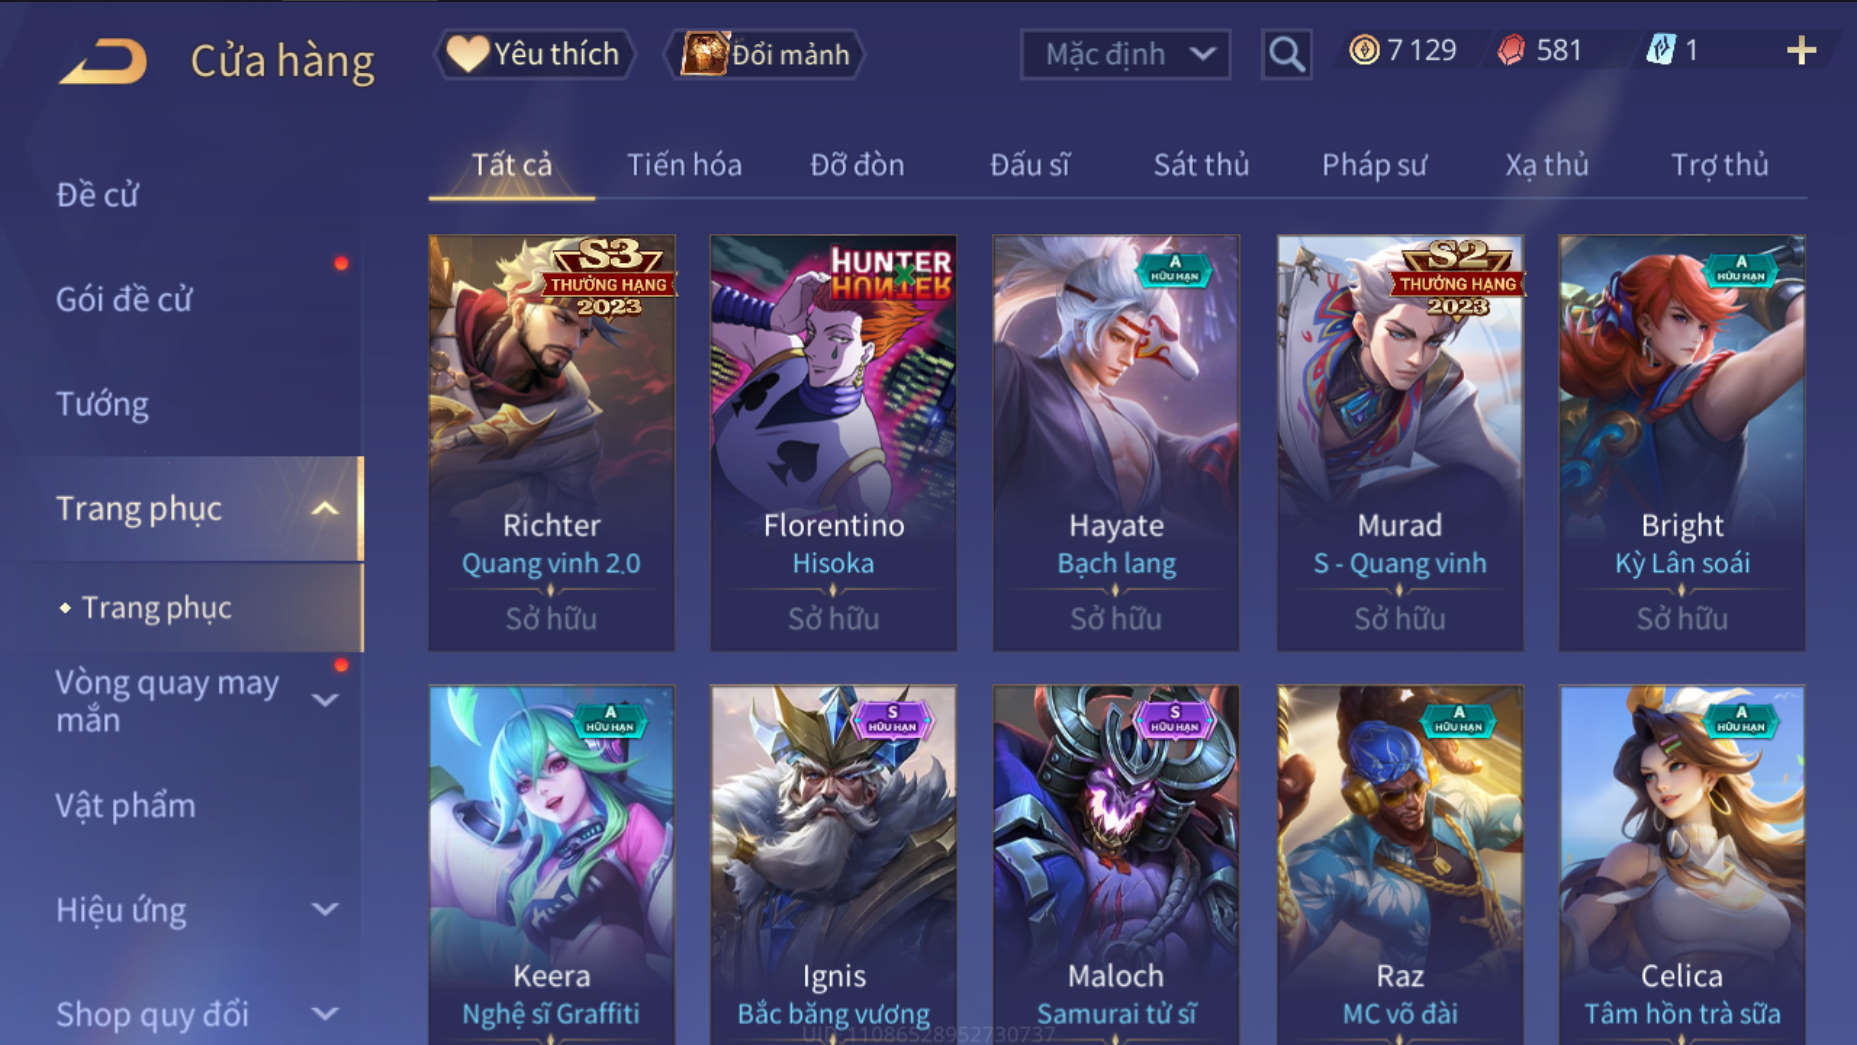This screenshot has height=1045, width=1857.
Task: Select the Pháp sư tab
Action: click(1374, 165)
